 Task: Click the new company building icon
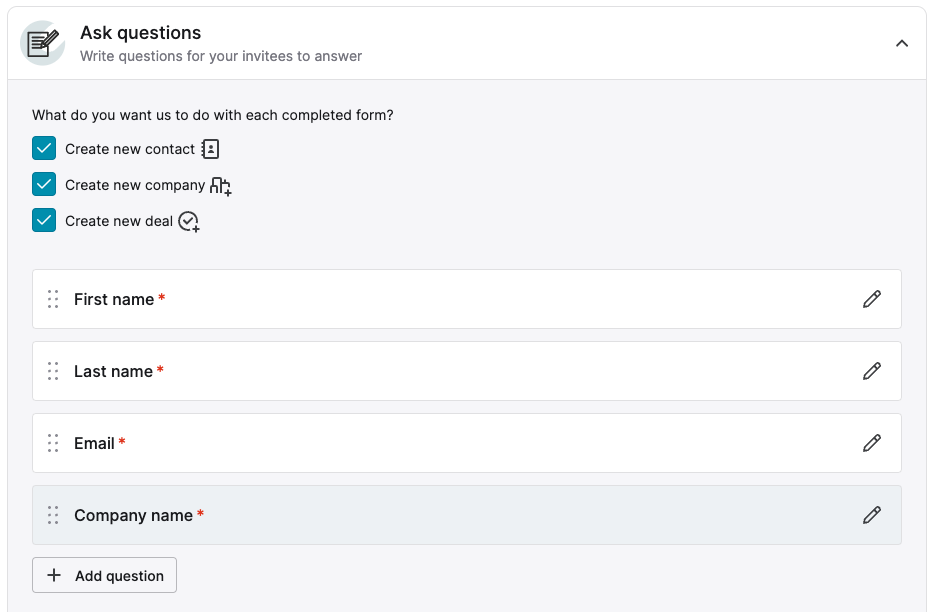(x=221, y=186)
